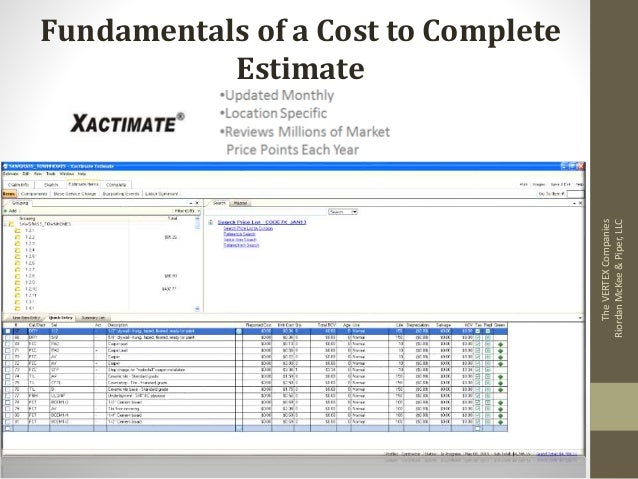Click Xactimate app icon in title bar
The height and width of the screenshot is (479, 638).
point(5,166)
